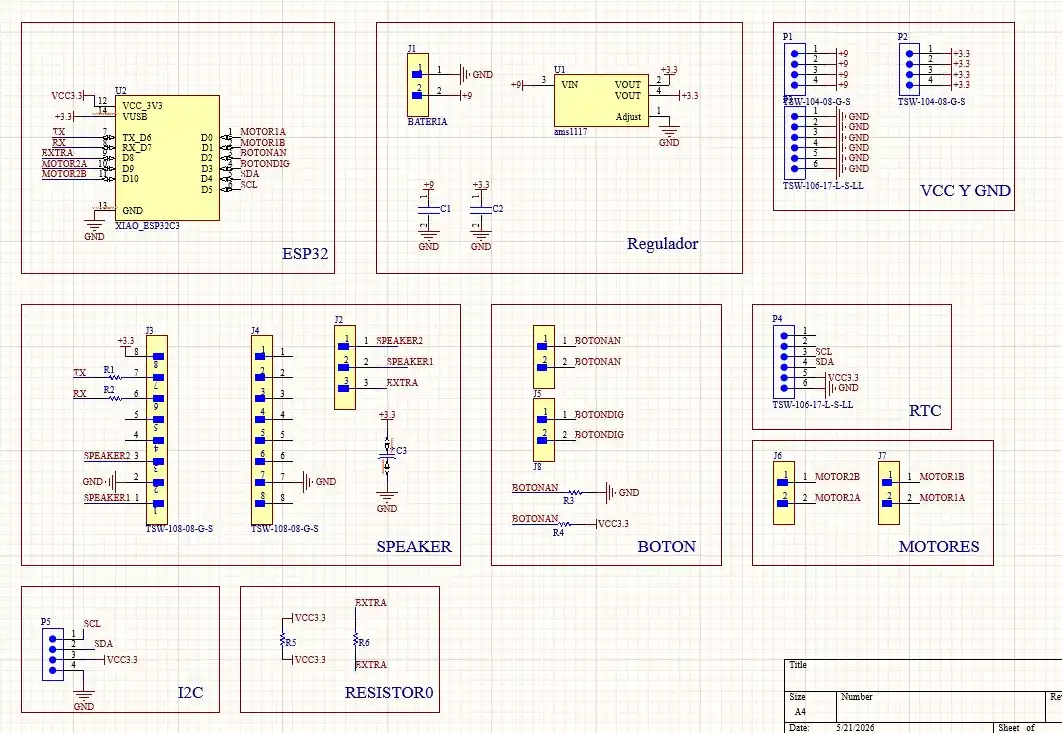Select the P4 header in the RTC block
The width and height of the screenshot is (1062, 733).
point(784,362)
